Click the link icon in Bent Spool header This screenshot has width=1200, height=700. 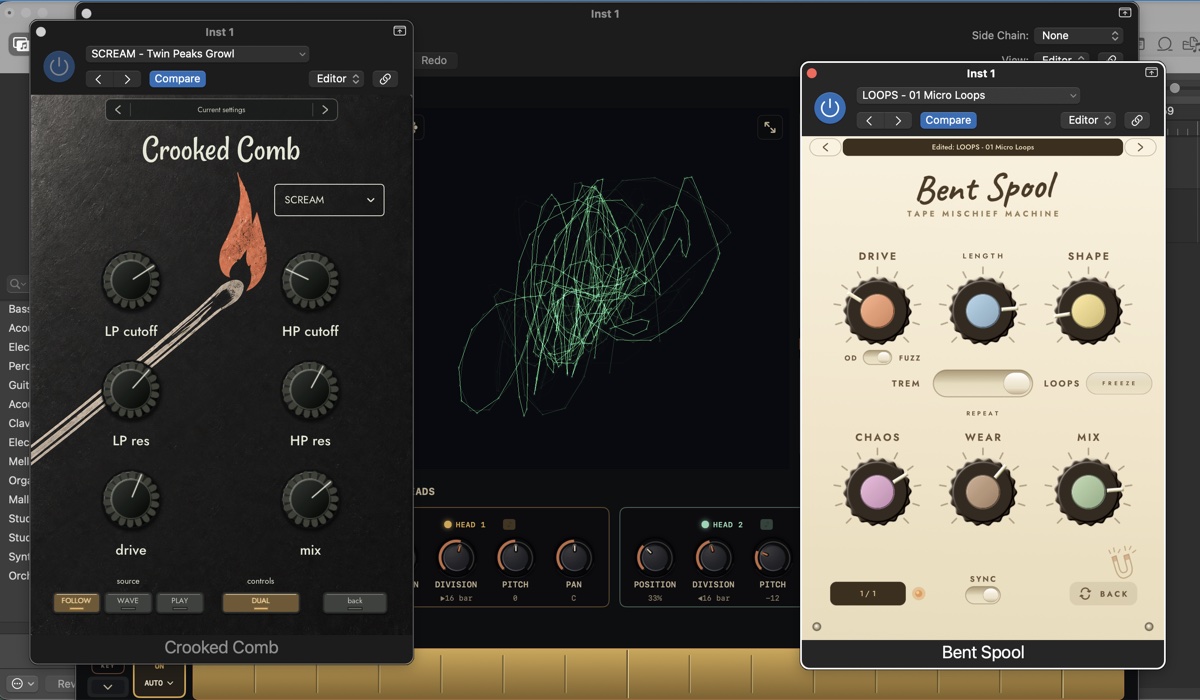click(1136, 120)
